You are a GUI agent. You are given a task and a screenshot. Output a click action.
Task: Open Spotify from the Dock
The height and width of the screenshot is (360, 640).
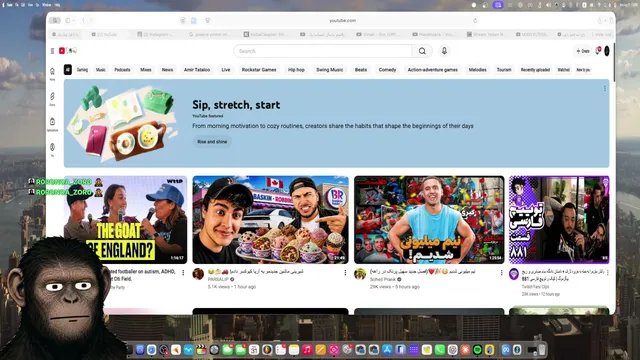(477, 350)
